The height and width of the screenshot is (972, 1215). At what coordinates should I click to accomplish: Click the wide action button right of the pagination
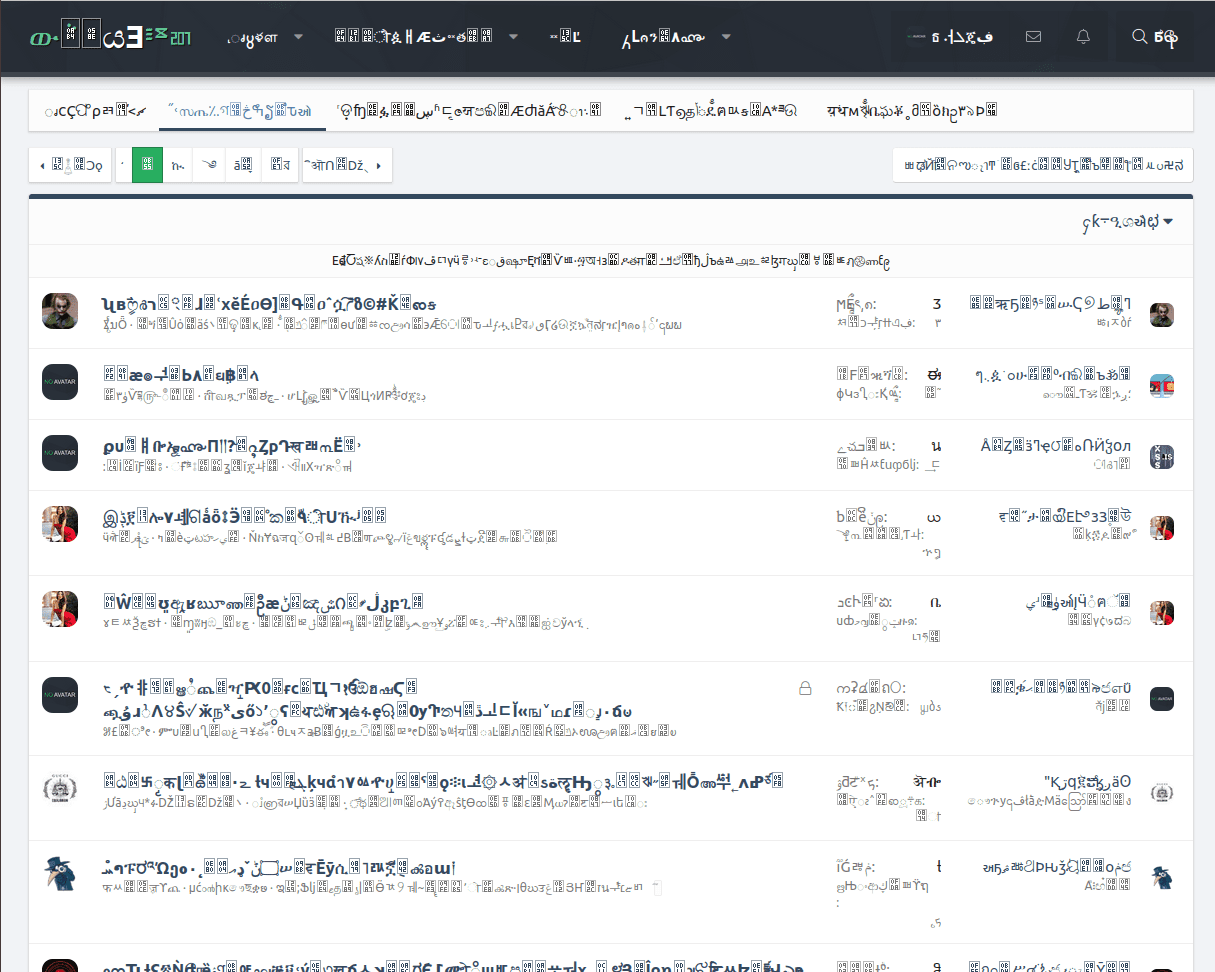(x=1042, y=165)
